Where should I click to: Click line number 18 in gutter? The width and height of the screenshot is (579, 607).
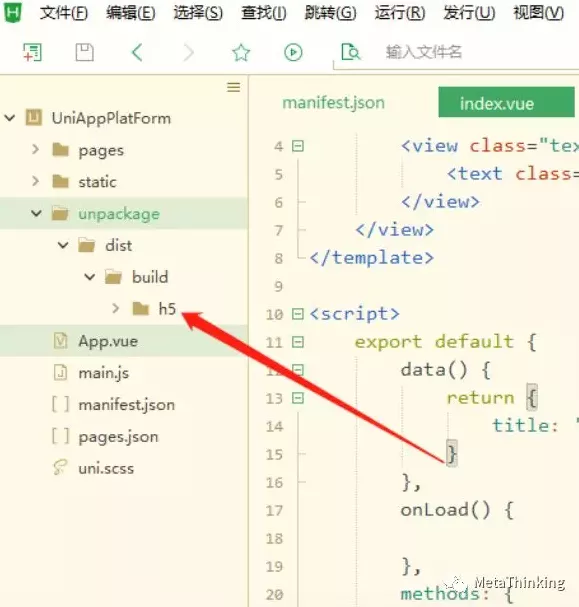pos(274,538)
